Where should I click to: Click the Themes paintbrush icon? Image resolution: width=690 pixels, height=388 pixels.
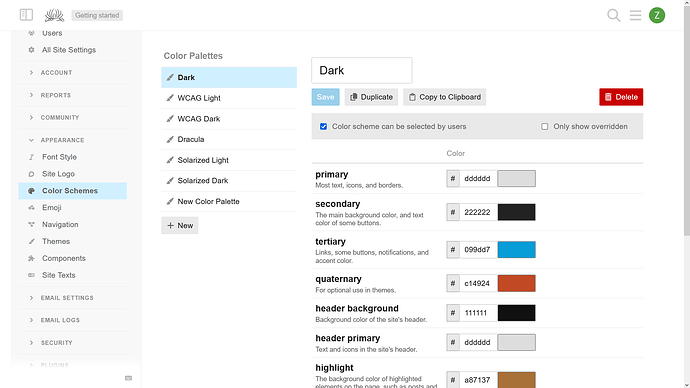coord(31,242)
